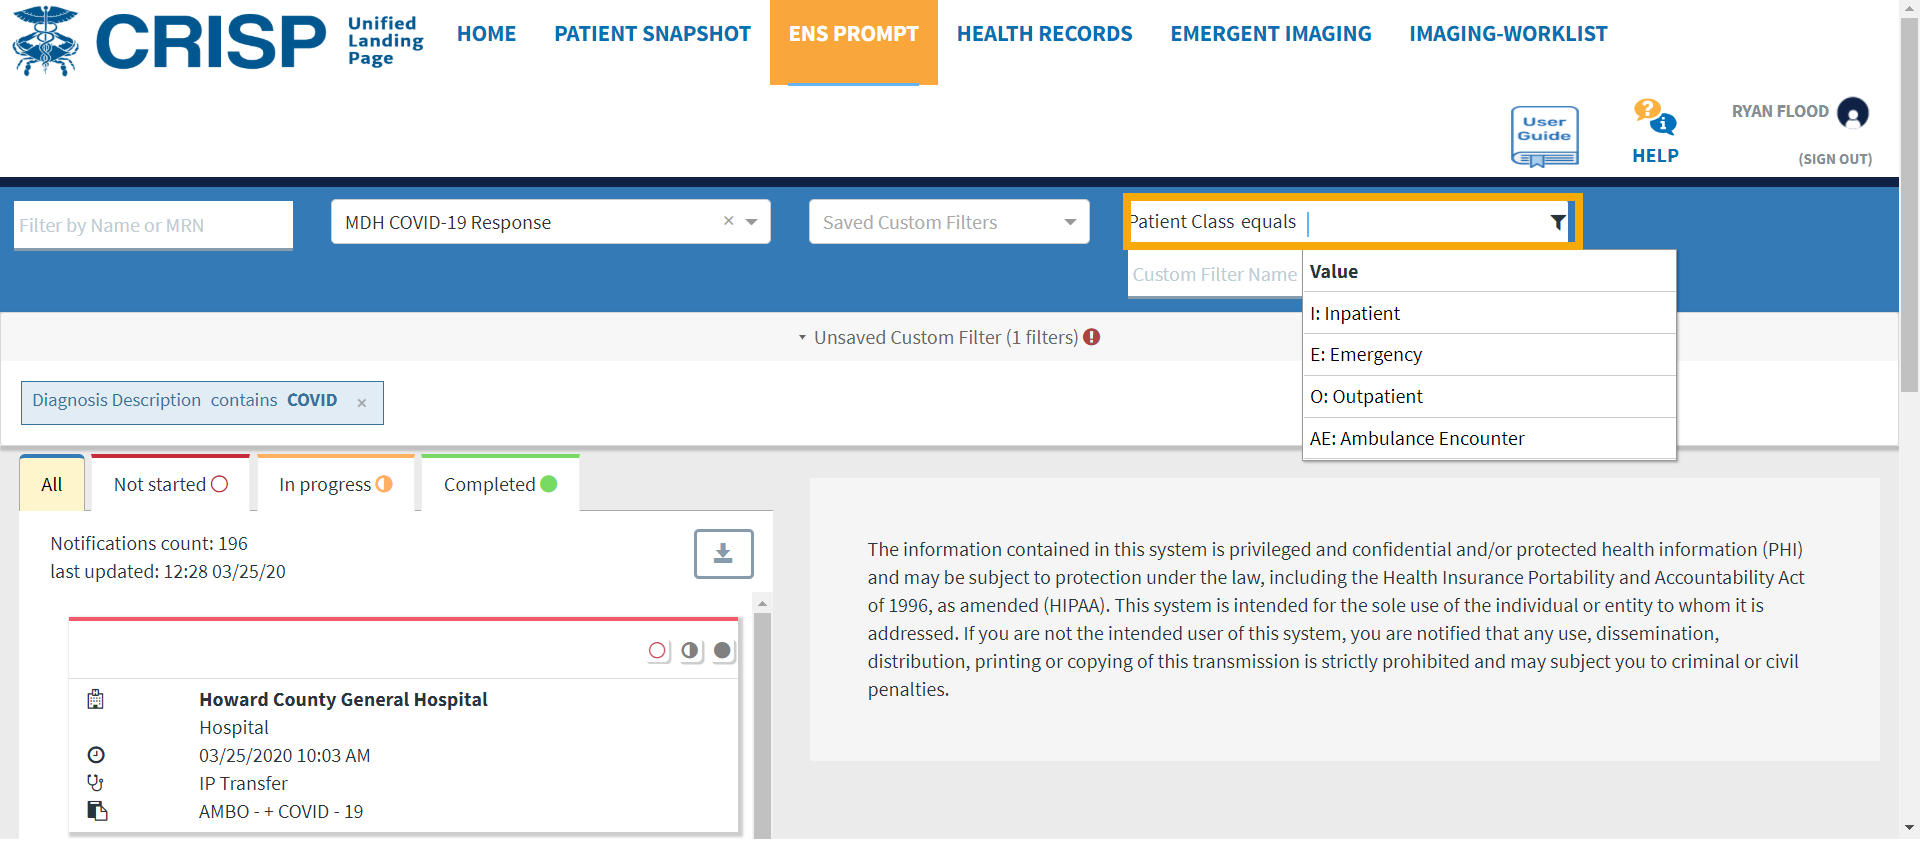
Task: Click the RYAN FLOOD username
Action: (x=1780, y=112)
